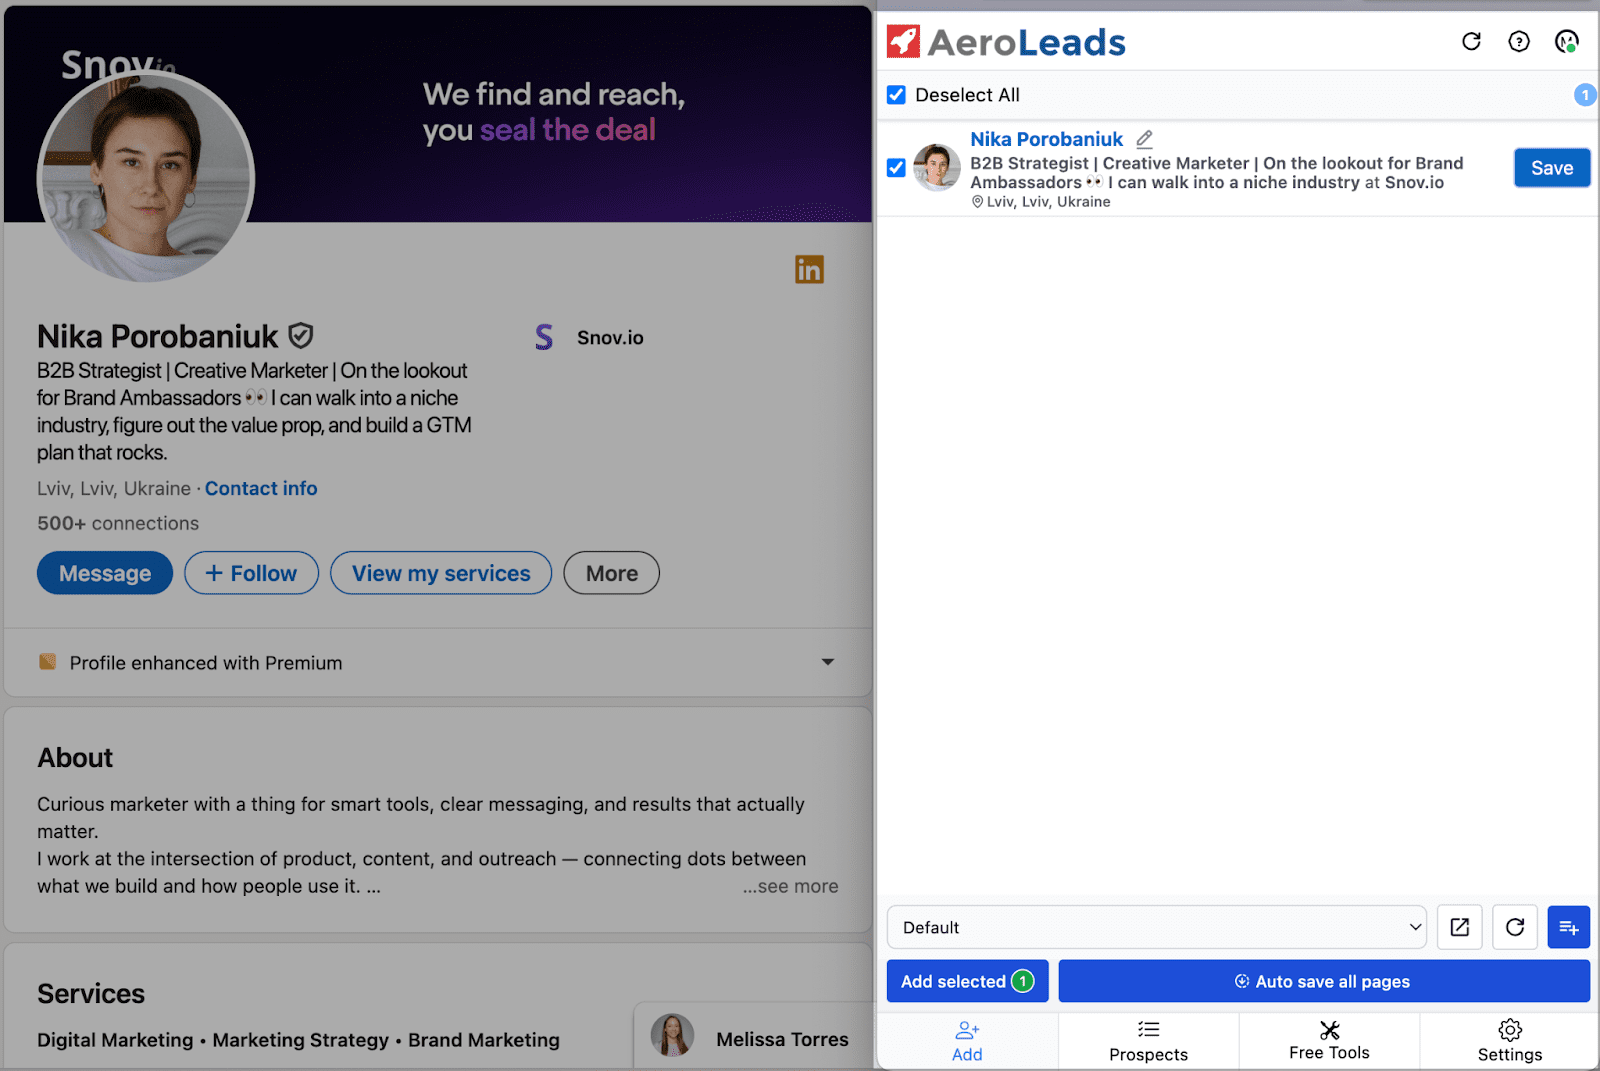Image resolution: width=1600 pixels, height=1071 pixels.
Task: Uncheck the Deselect All checkbox
Action: tap(895, 94)
